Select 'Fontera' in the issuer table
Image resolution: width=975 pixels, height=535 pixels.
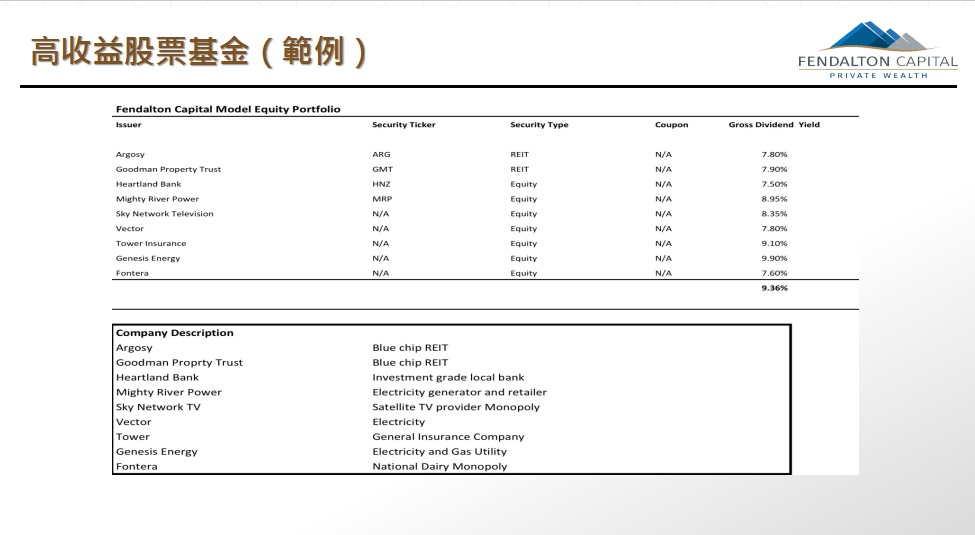[132, 273]
